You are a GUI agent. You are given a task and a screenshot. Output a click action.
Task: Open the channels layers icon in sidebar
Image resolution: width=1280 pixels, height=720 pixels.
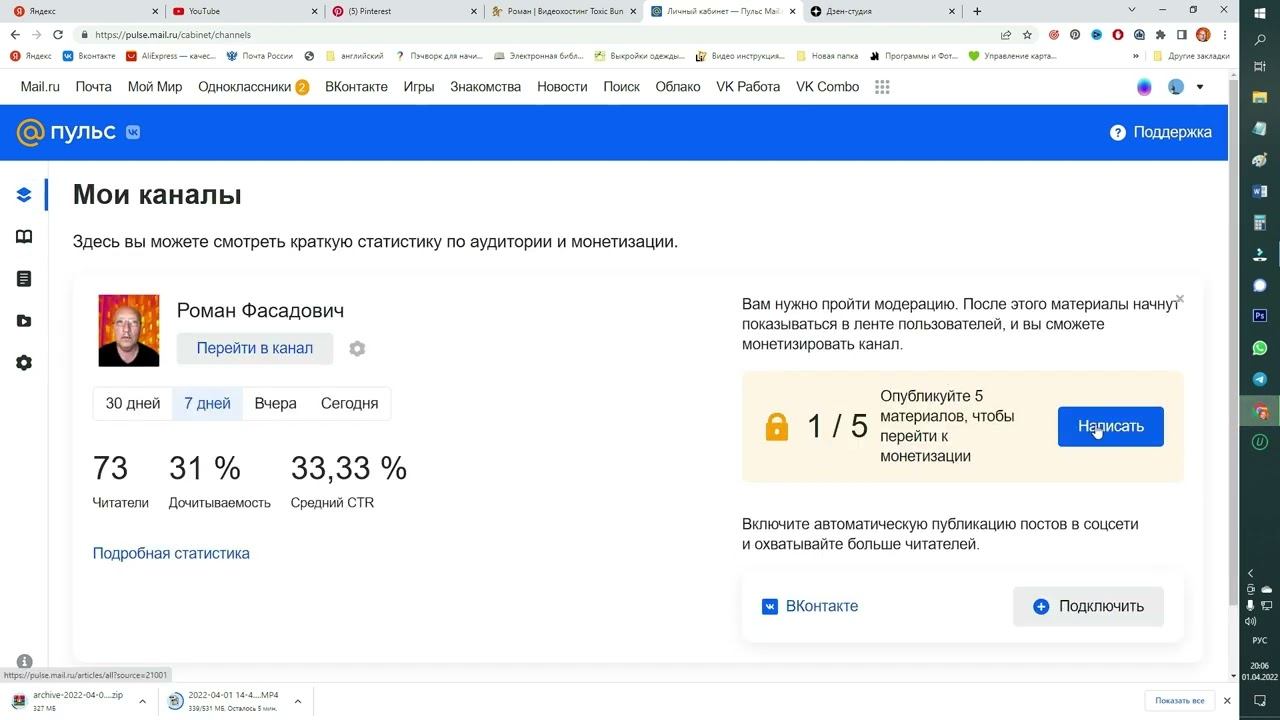(x=24, y=194)
